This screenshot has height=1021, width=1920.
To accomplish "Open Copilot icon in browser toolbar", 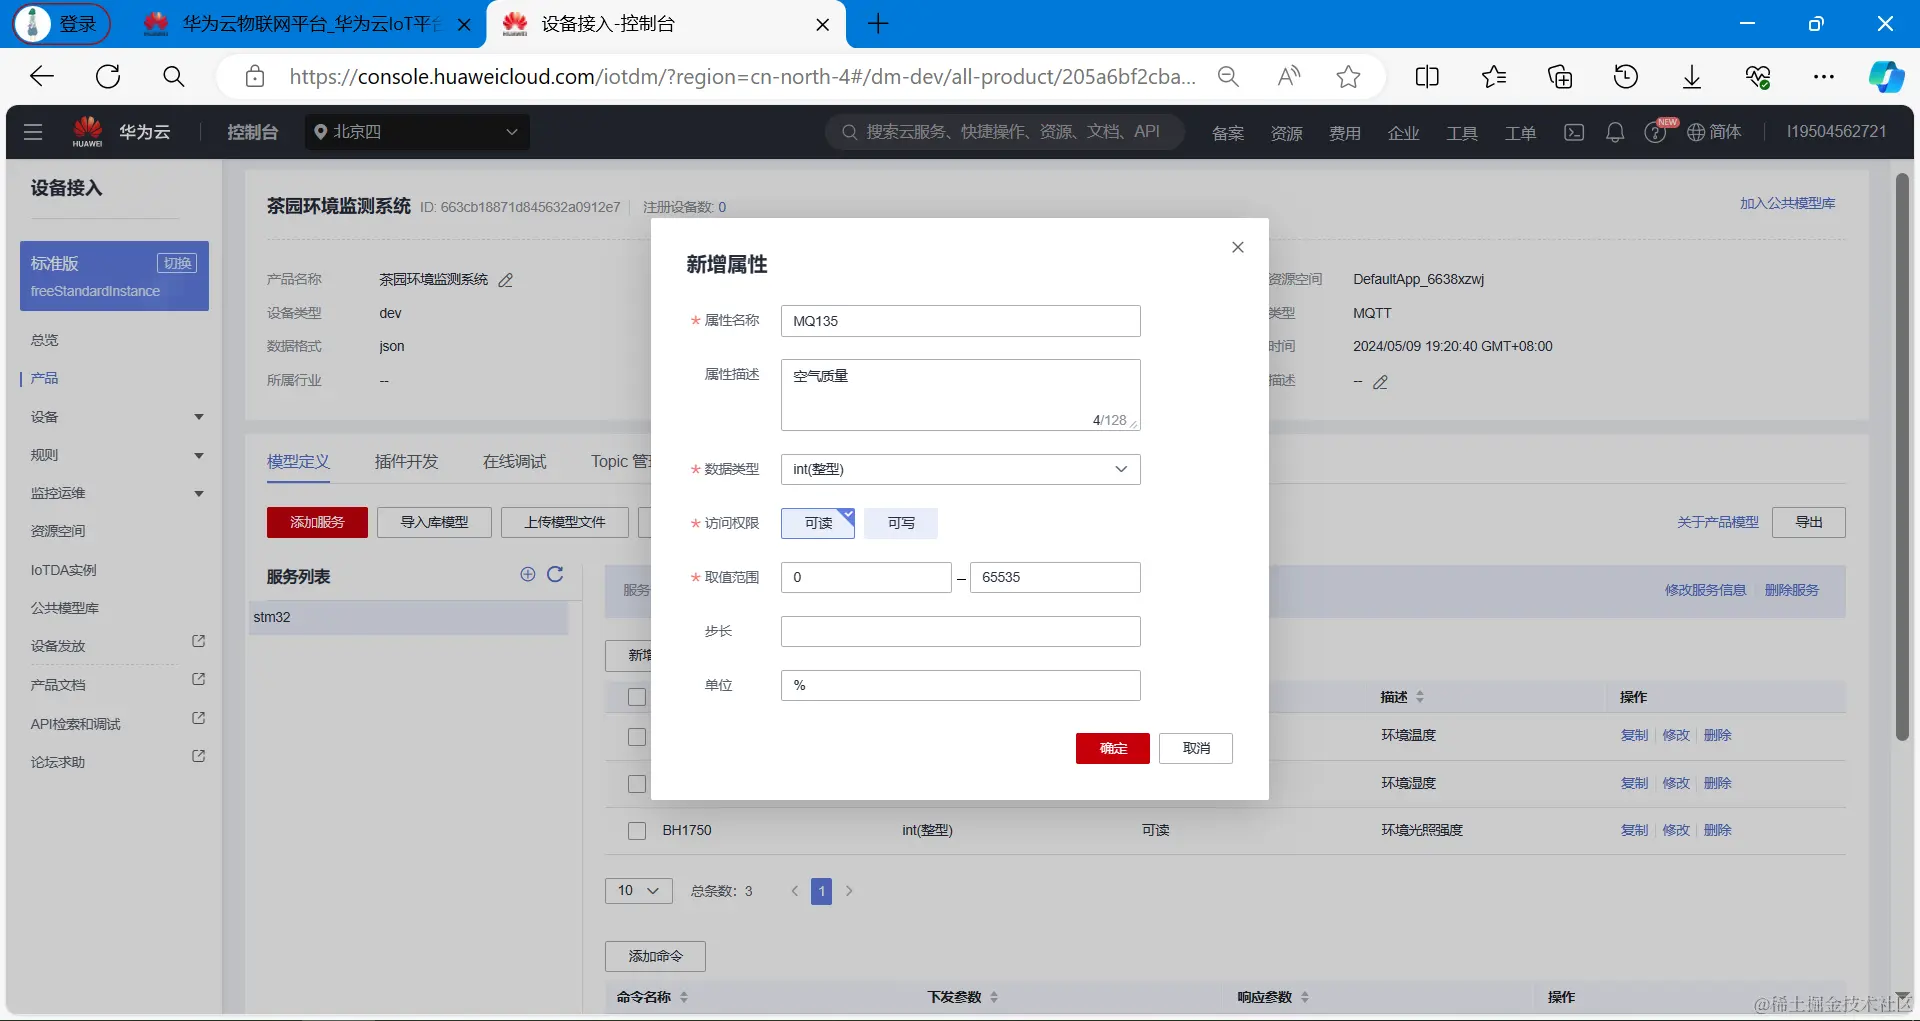I will (x=1887, y=77).
